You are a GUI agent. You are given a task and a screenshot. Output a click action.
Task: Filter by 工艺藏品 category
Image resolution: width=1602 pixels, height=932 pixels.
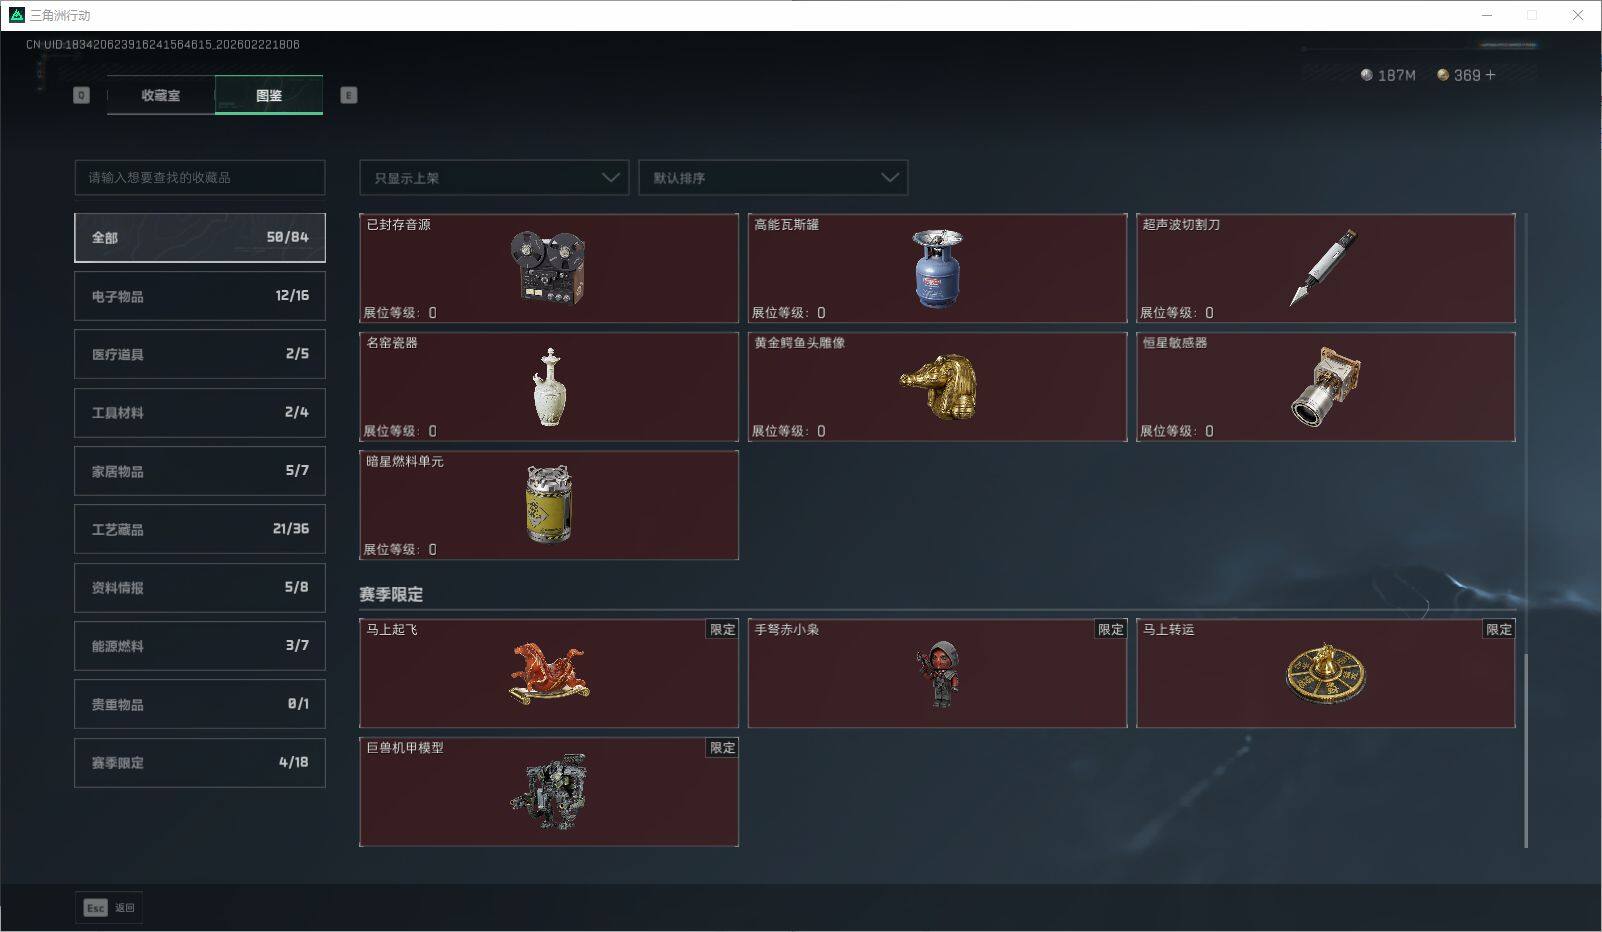tap(200, 529)
